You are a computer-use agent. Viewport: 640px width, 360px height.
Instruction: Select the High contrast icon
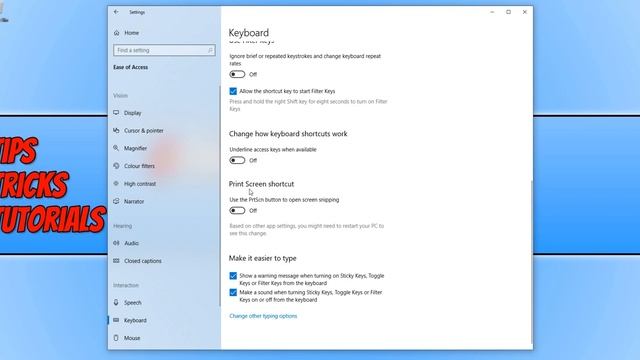coord(116,184)
